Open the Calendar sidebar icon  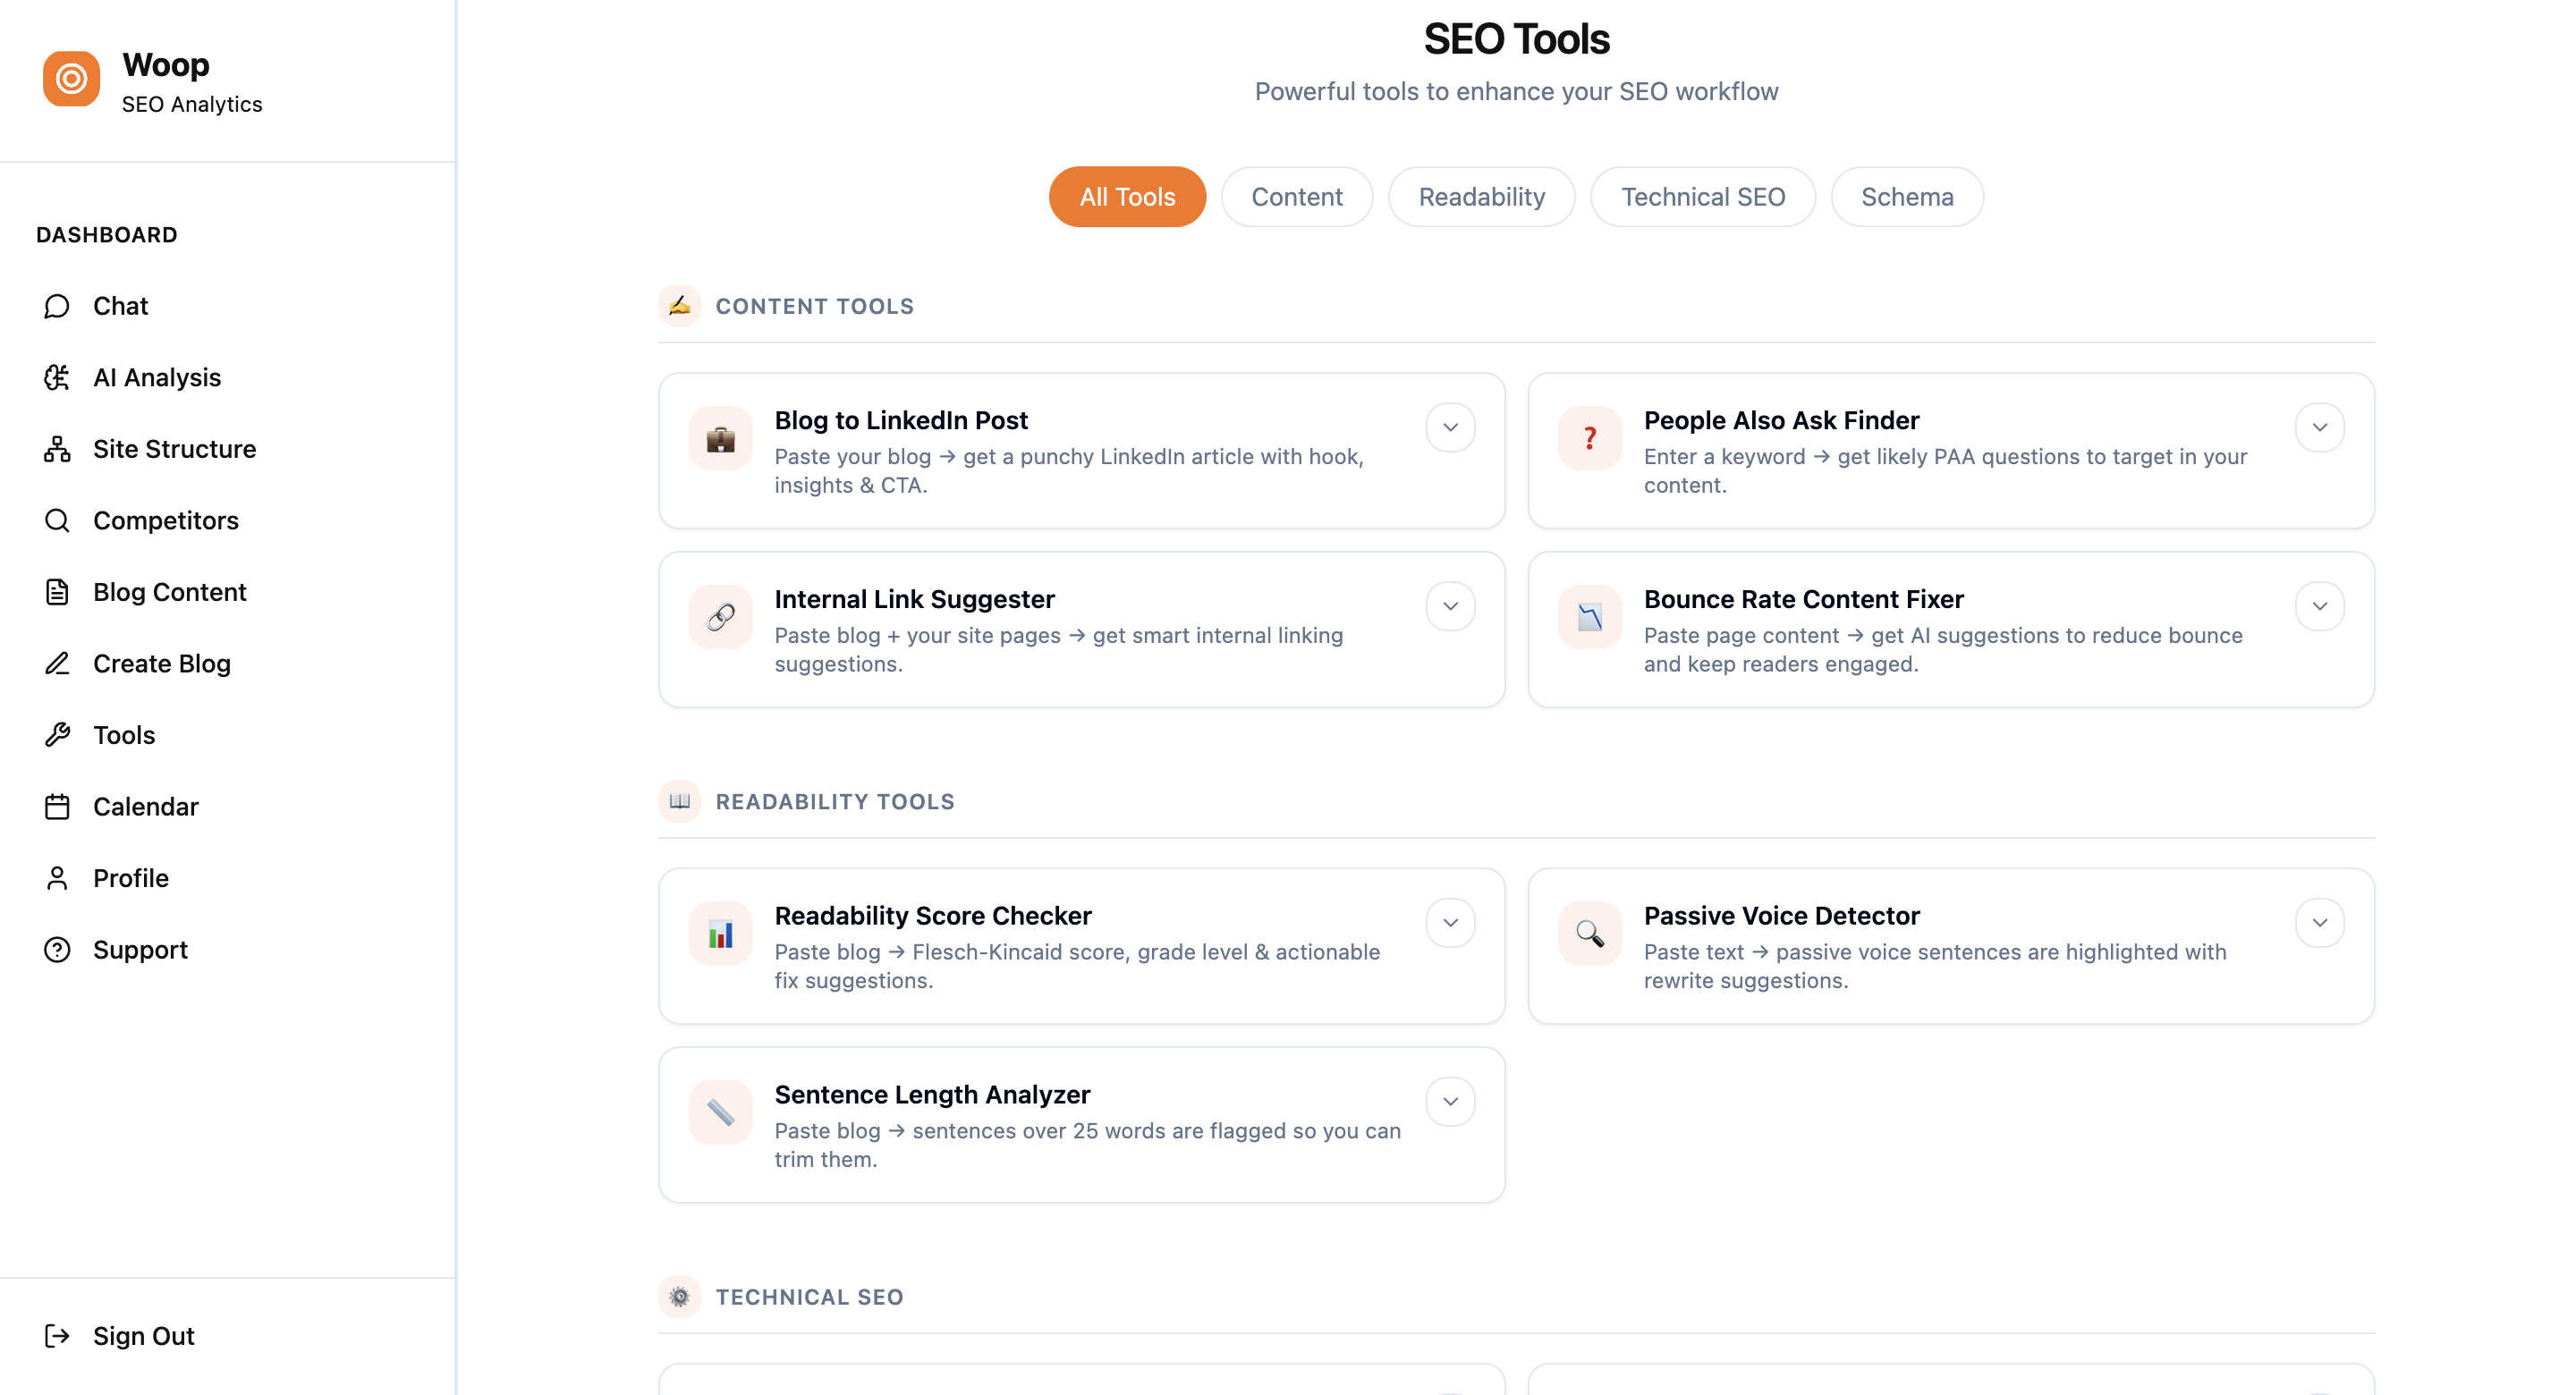coord(57,806)
